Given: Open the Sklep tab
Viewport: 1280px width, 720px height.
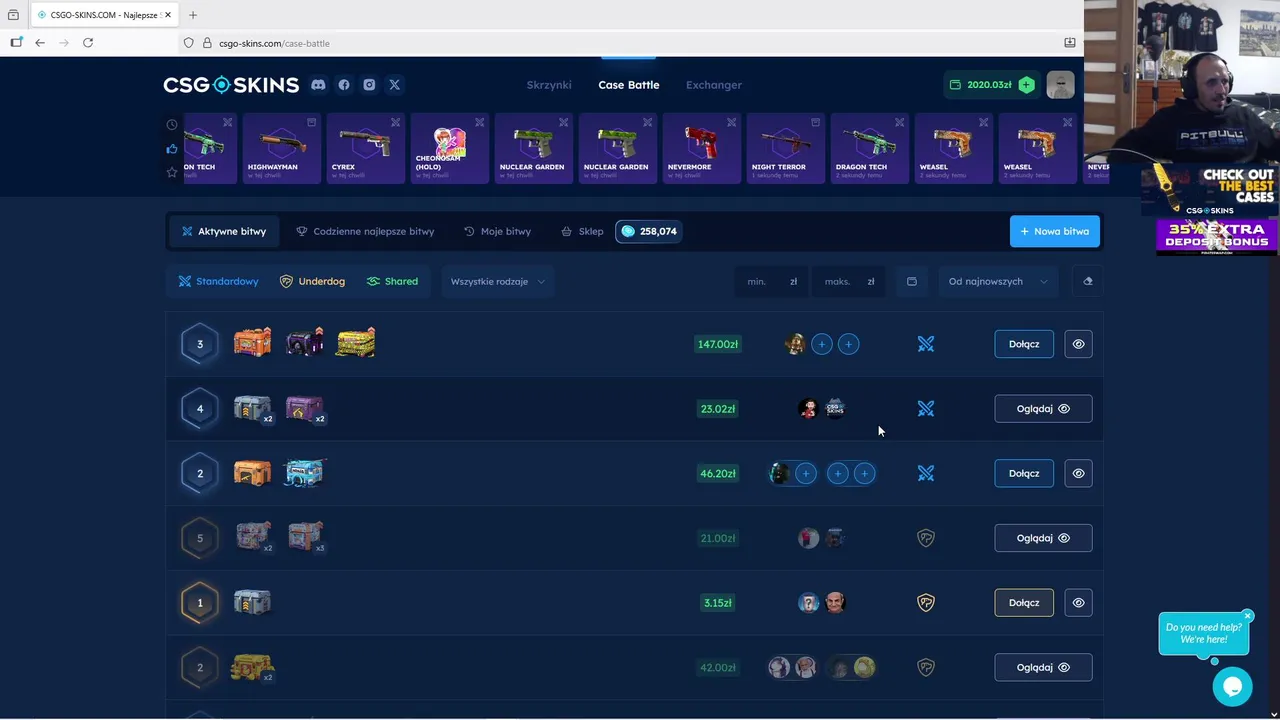Looking at the screenshot, I should [582, 231].
